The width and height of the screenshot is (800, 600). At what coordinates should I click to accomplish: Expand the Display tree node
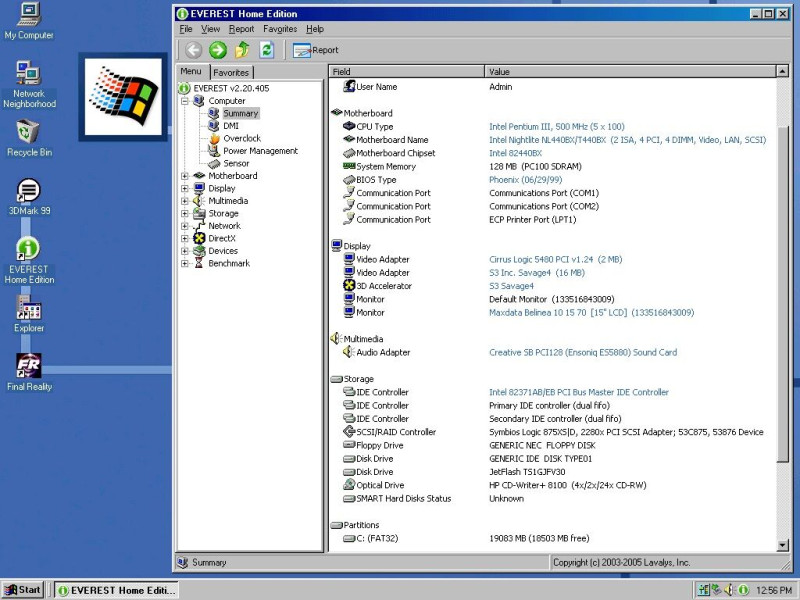point(185,188)
